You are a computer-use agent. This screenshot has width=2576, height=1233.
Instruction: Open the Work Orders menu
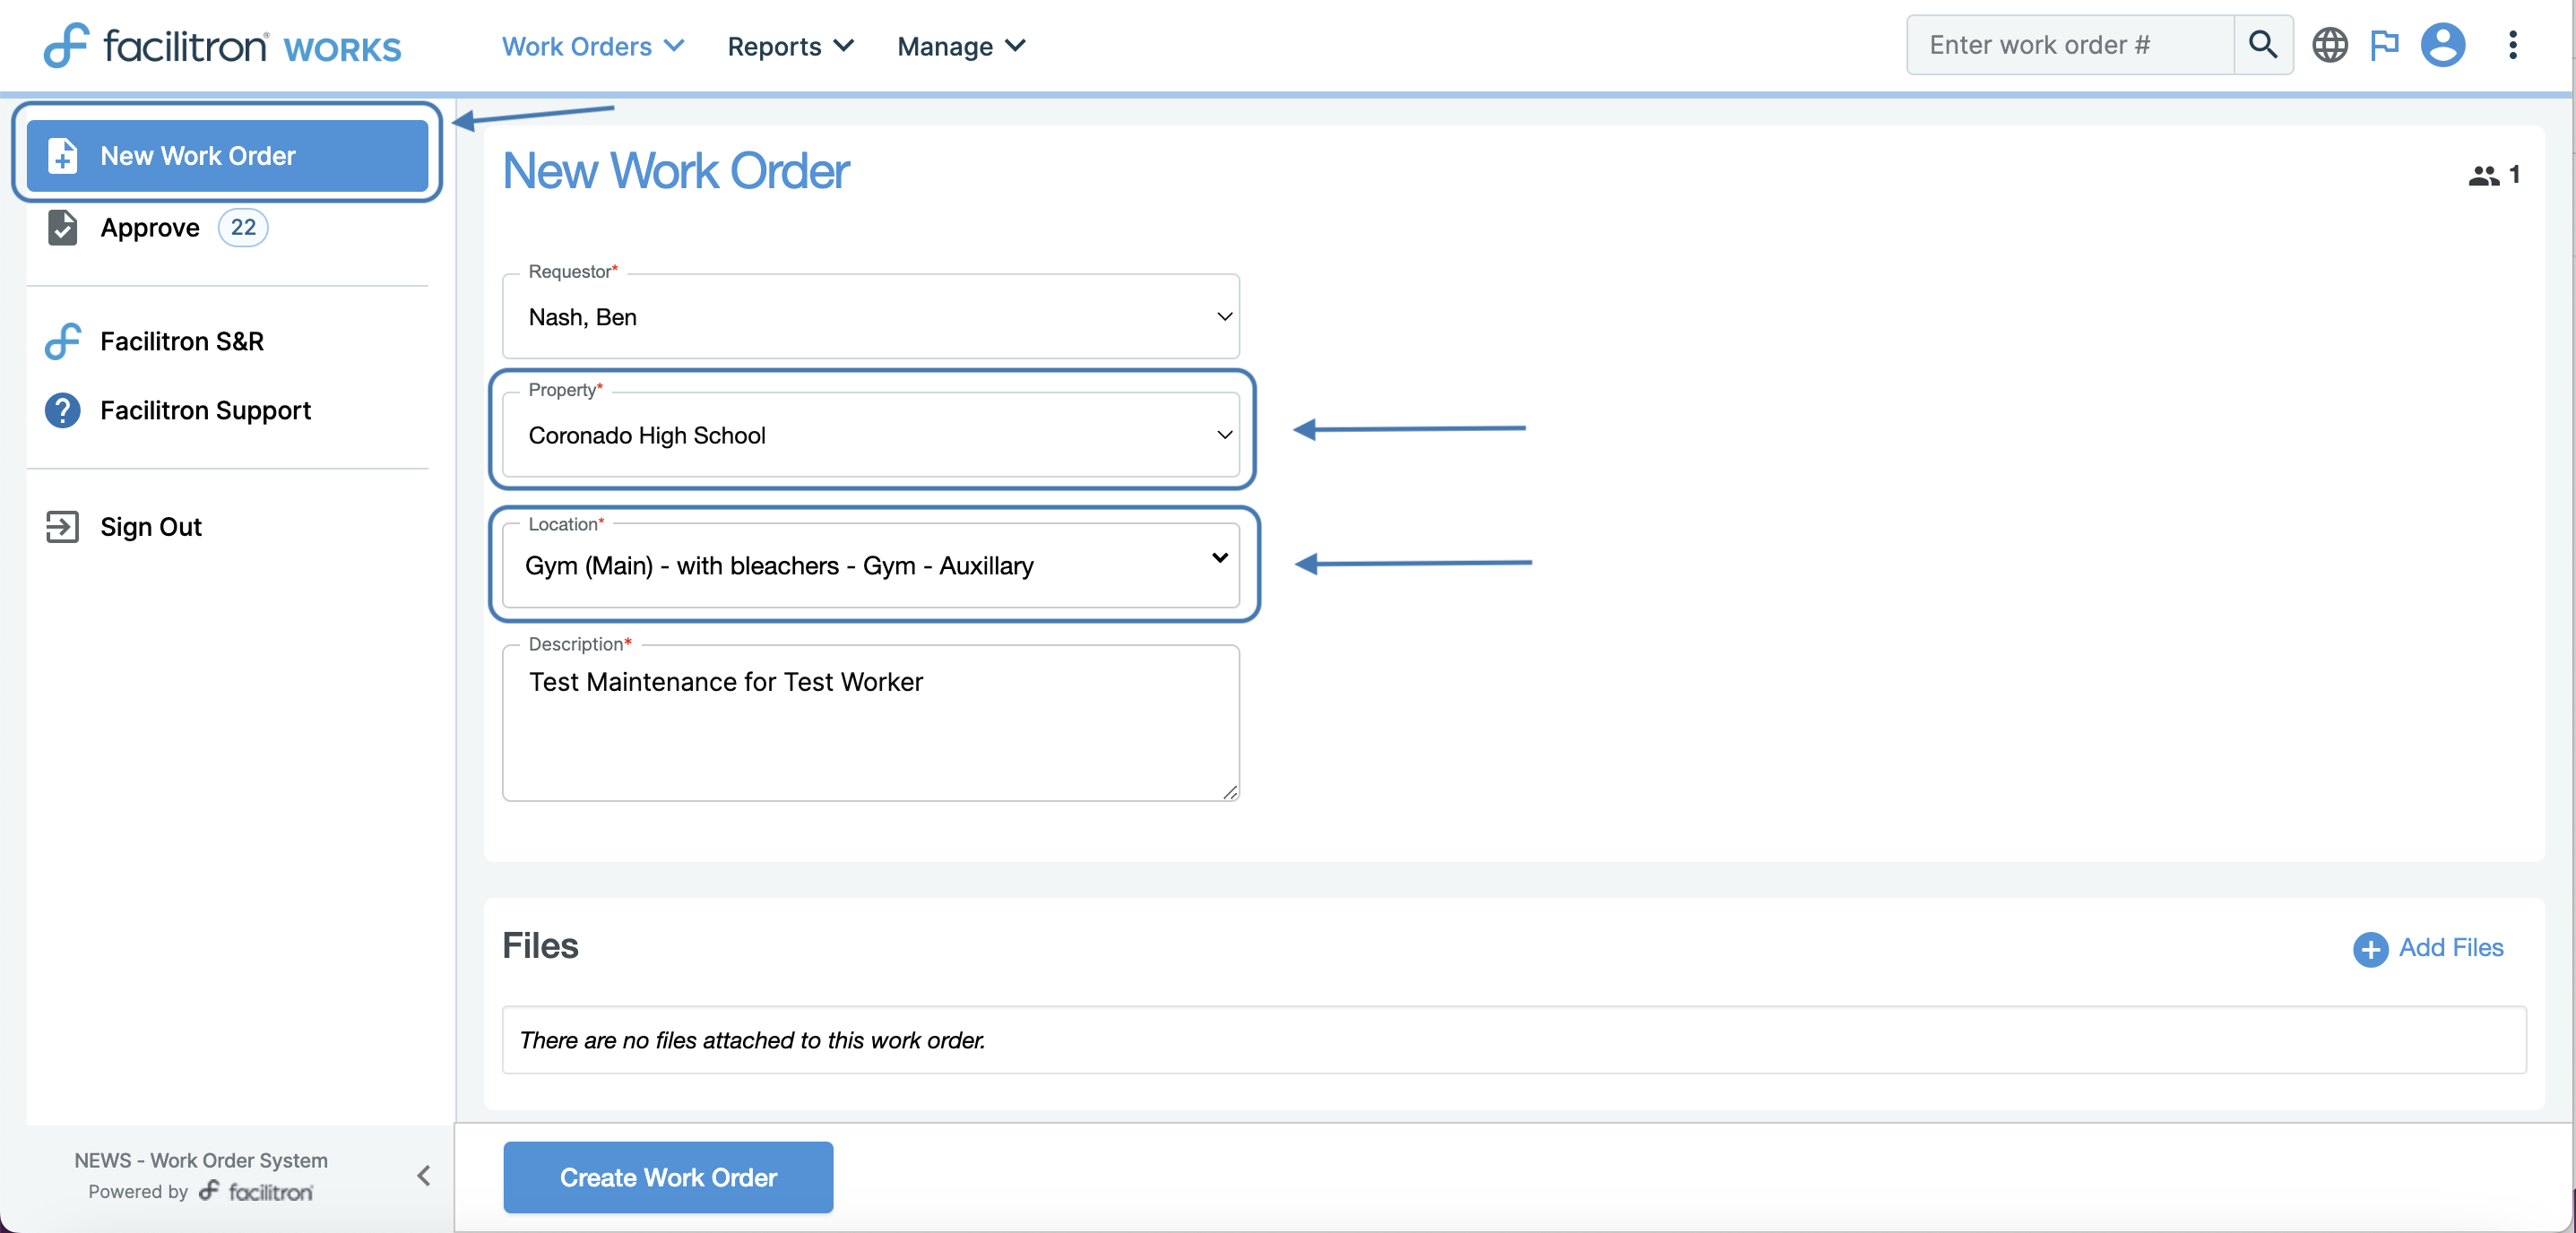tap(592, 46)
